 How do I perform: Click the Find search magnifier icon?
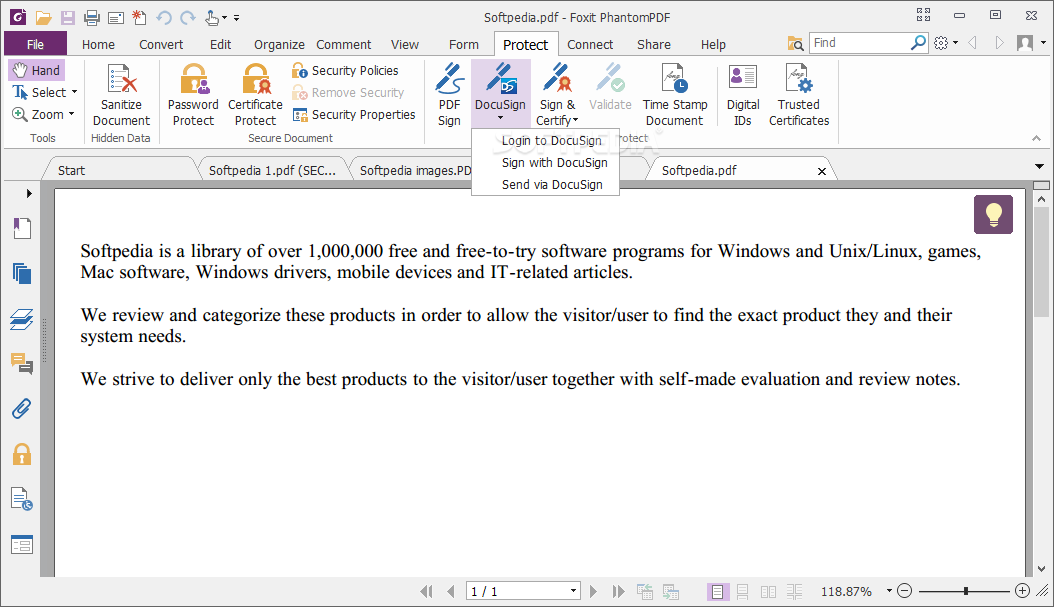click(918, 43)
